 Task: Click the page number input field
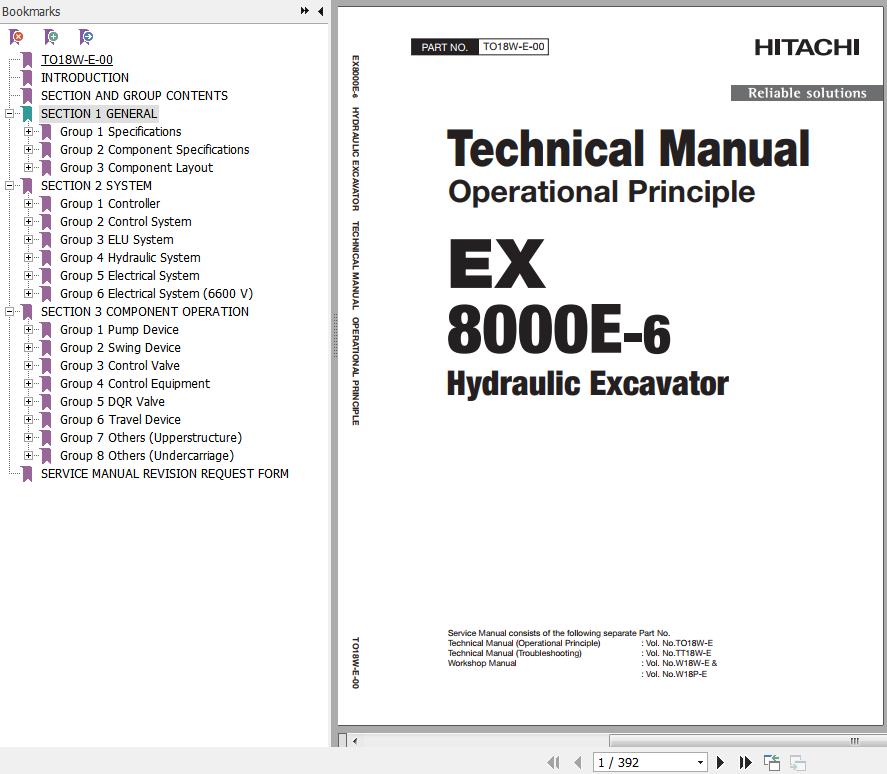[x=640, y=762]
